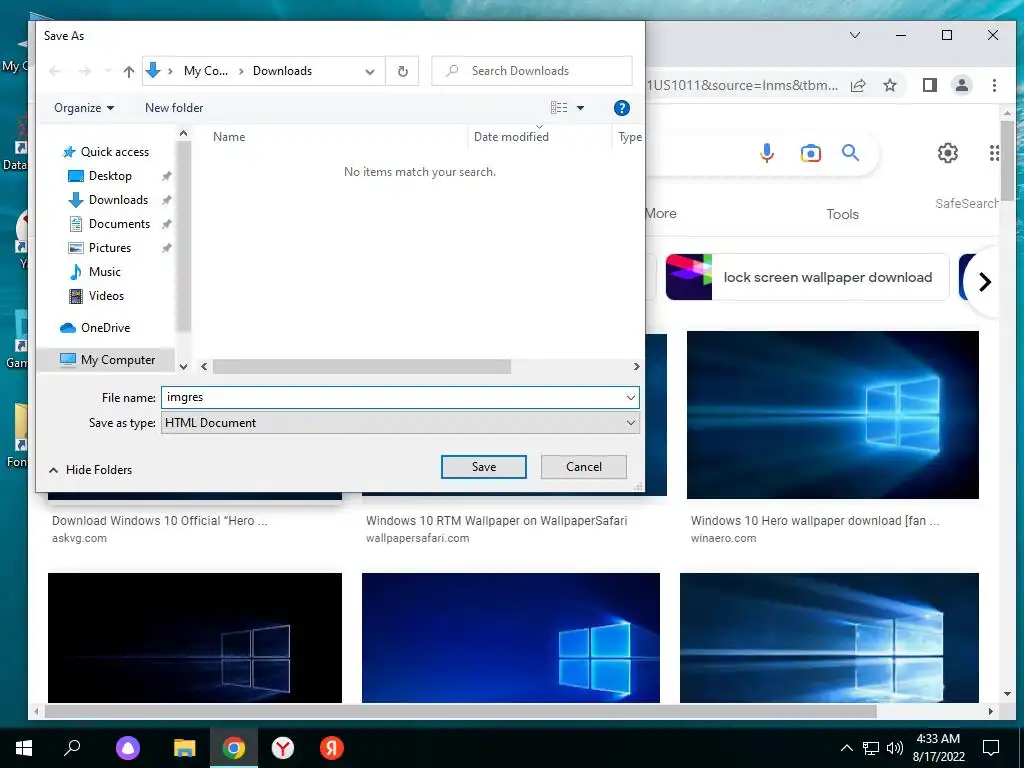This screenshot has height=768, width=1024.
Task: Click the back arrow in Save As dialog
Action: [56, 71]
